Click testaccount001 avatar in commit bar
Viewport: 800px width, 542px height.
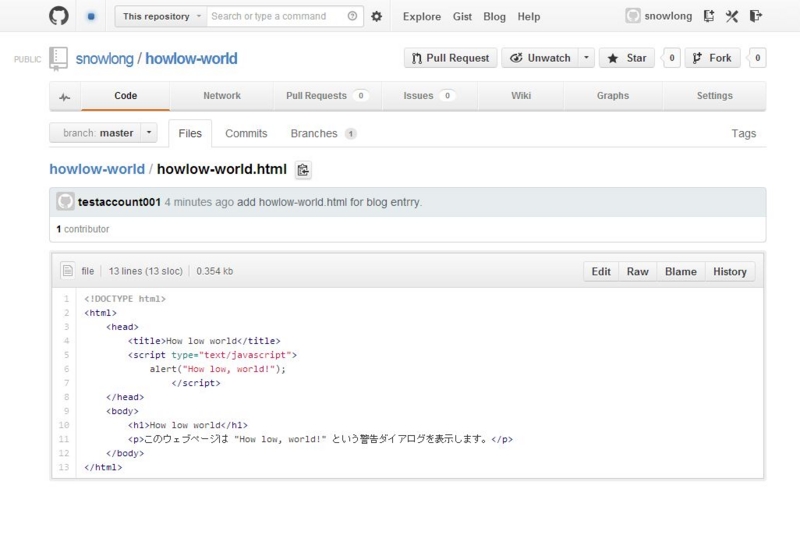pyautogui.click(x=65, y=202)
